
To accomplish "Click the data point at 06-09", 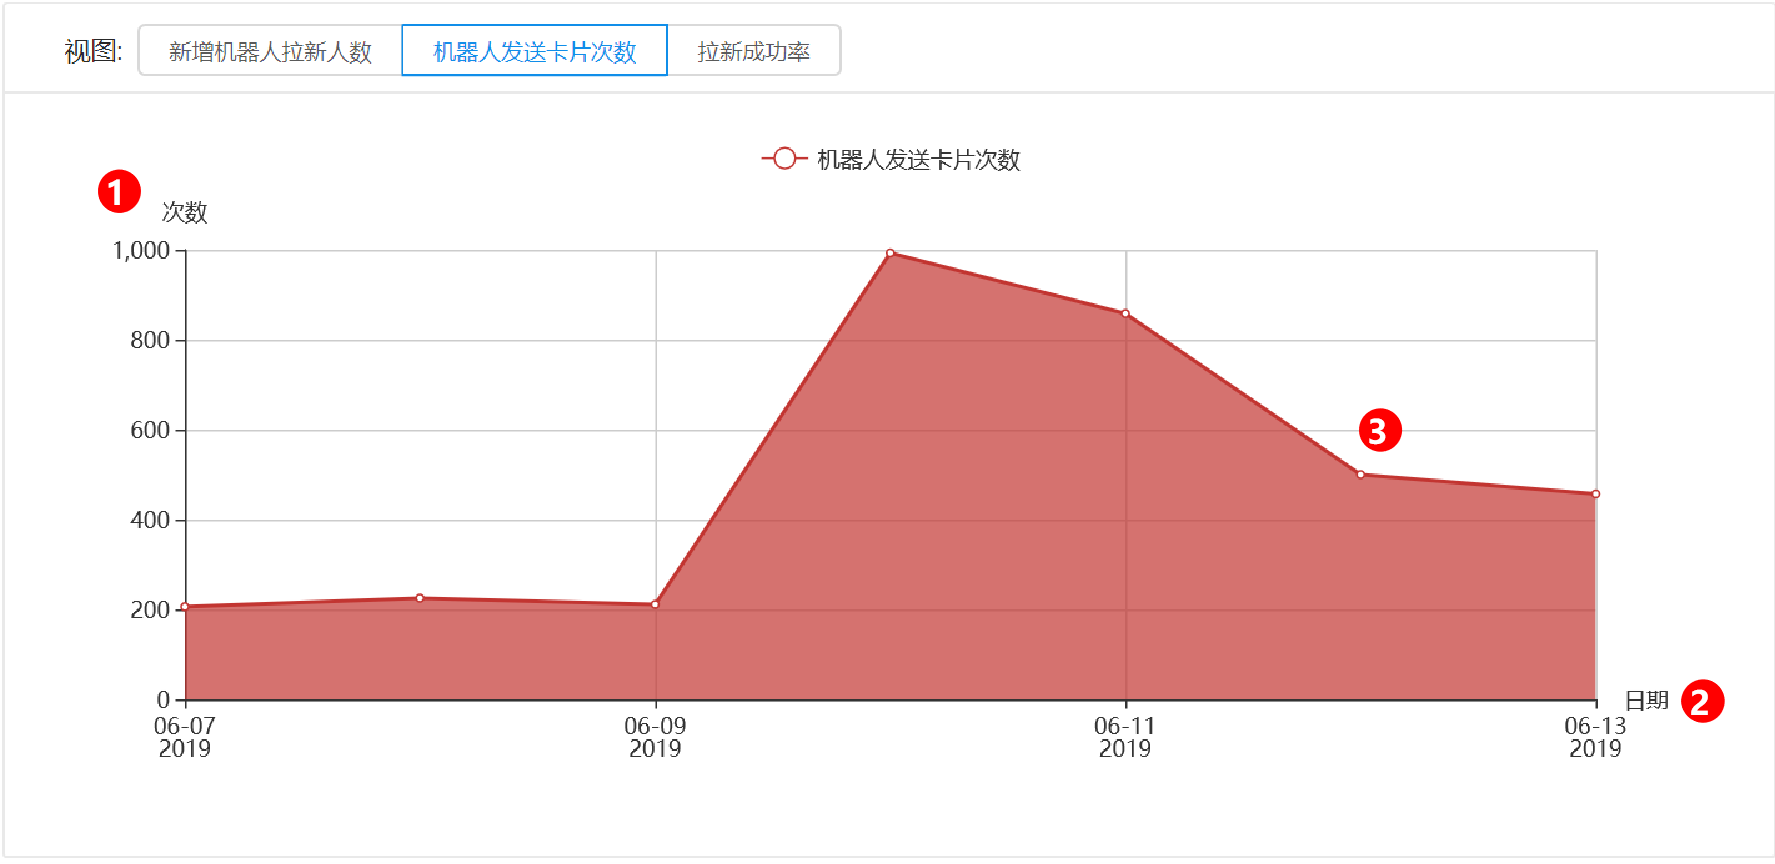I will [655, 604].
